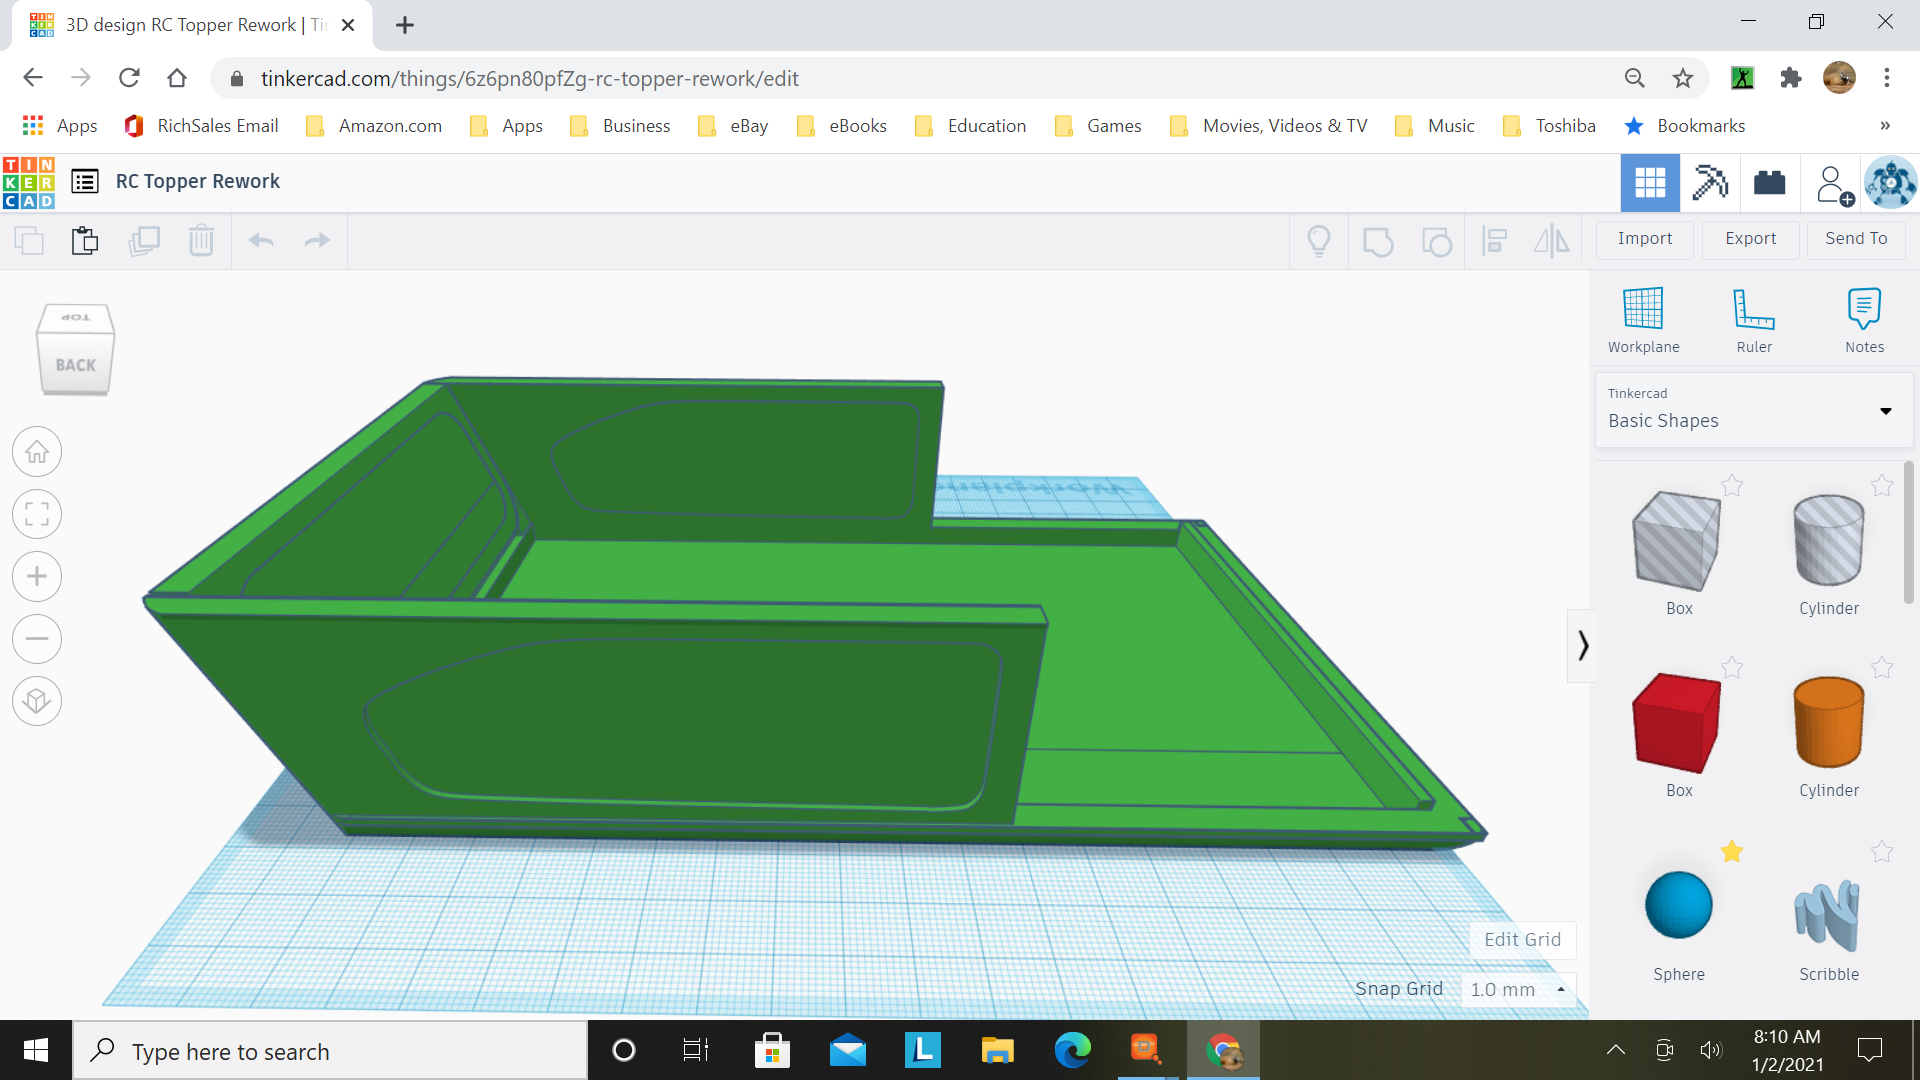This screenshot has width=1920, height=1080.
Task: Click the RC Topper Rework browser tab
Action: coord(190,25)
